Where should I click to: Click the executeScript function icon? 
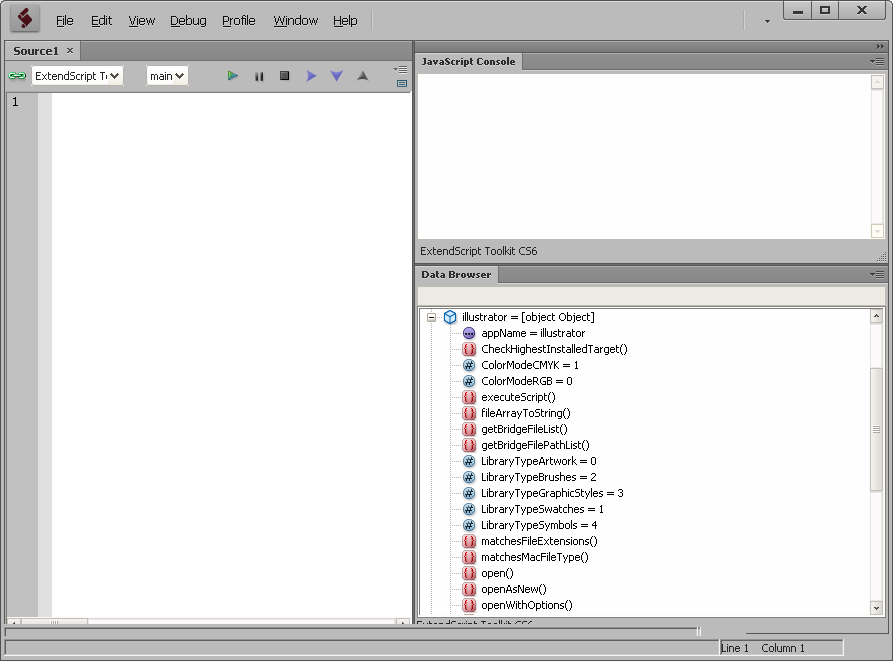coord(469,397)
